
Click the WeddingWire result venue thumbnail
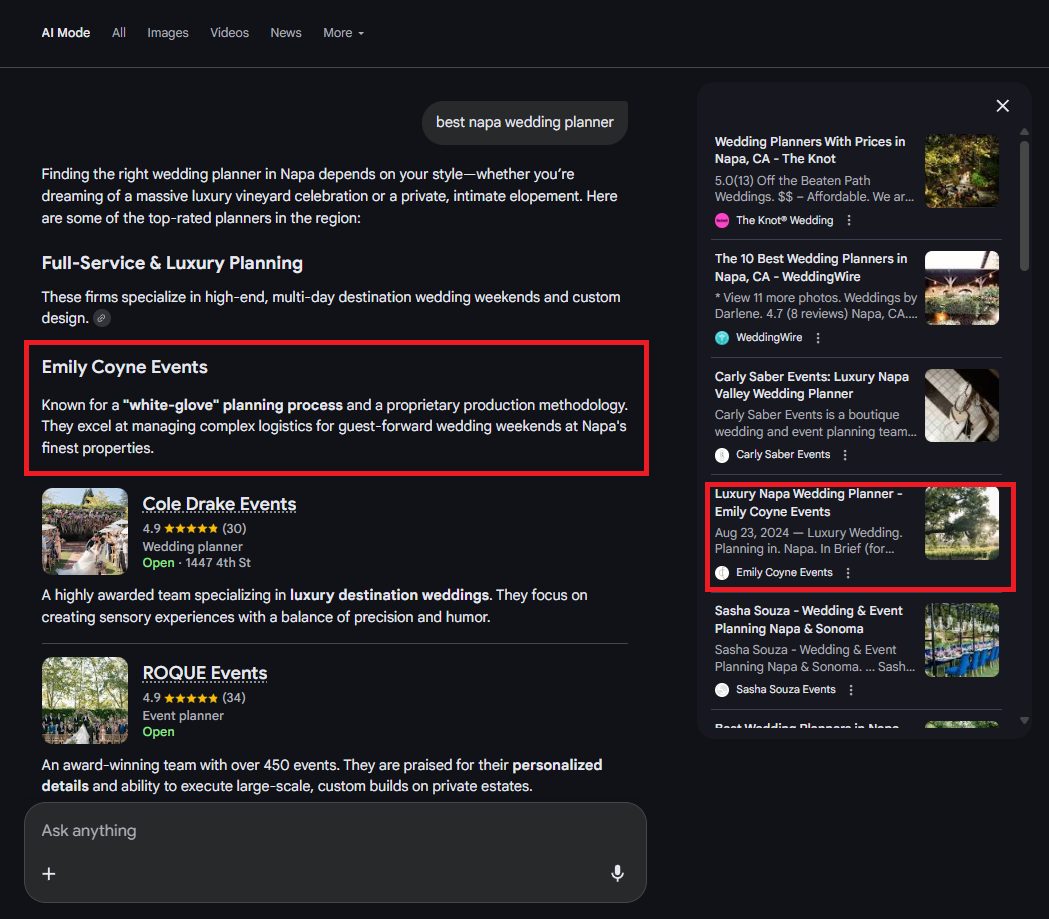pyautogui.click(x=961, y=288)
